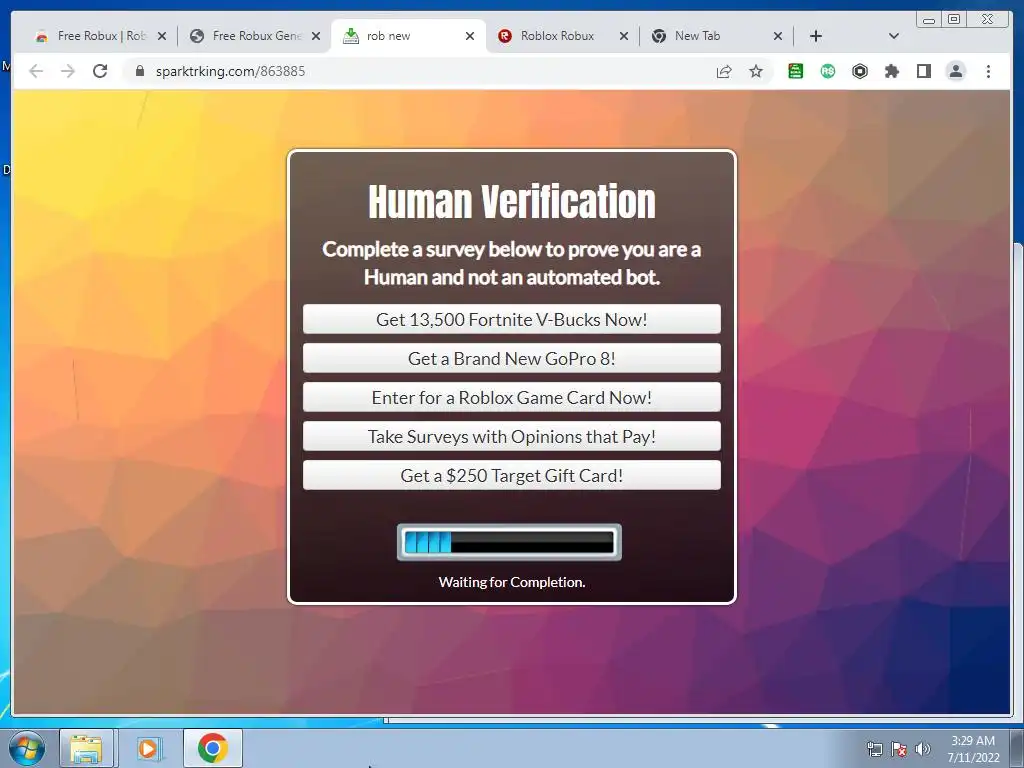Minimize the Chrome window
This screenshot has width=1024, height=768.
929,20
